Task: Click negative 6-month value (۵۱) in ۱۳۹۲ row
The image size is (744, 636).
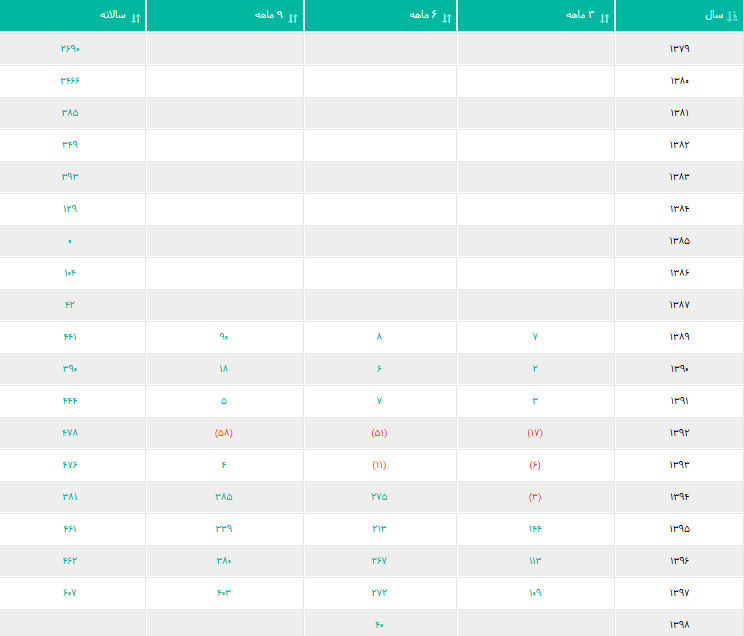Action: pos(379,433)
